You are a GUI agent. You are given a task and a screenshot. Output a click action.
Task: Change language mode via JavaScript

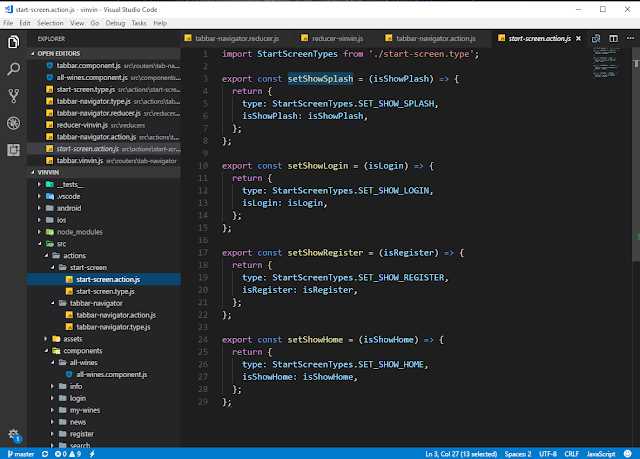tap(600, 454)
